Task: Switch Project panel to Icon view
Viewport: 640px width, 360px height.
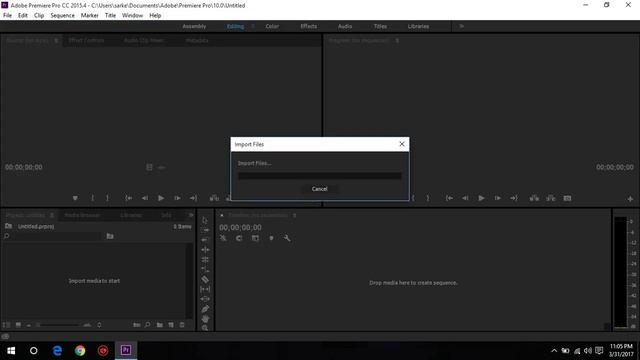Action: [x=18, y=325]
